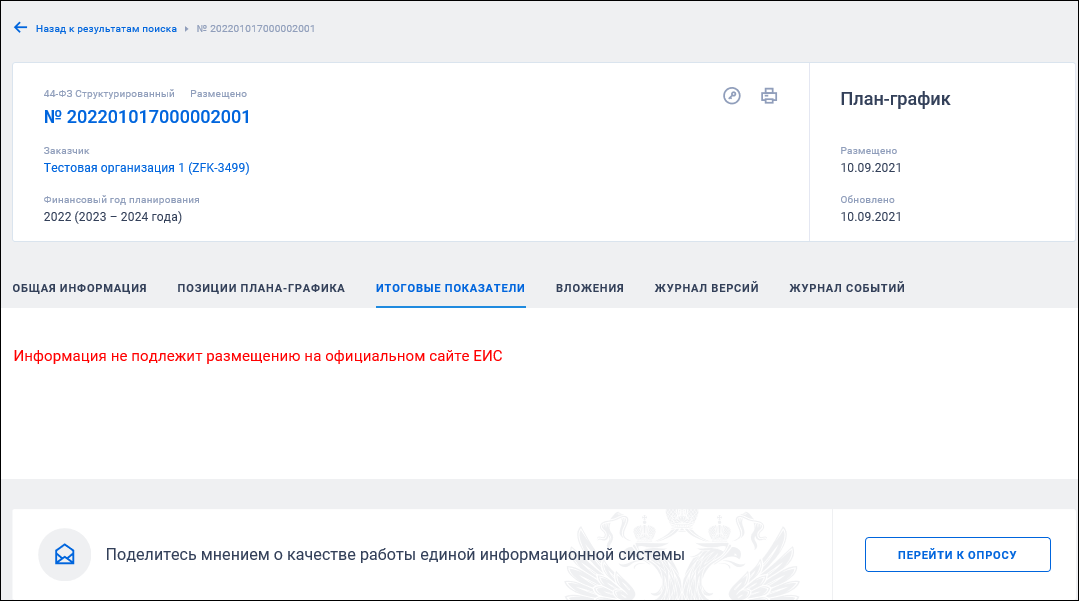This screenshot has width=1079, height=601.
Task: Click '2022 (2023 – 2024 года)' value
Action: coord(113,217)
